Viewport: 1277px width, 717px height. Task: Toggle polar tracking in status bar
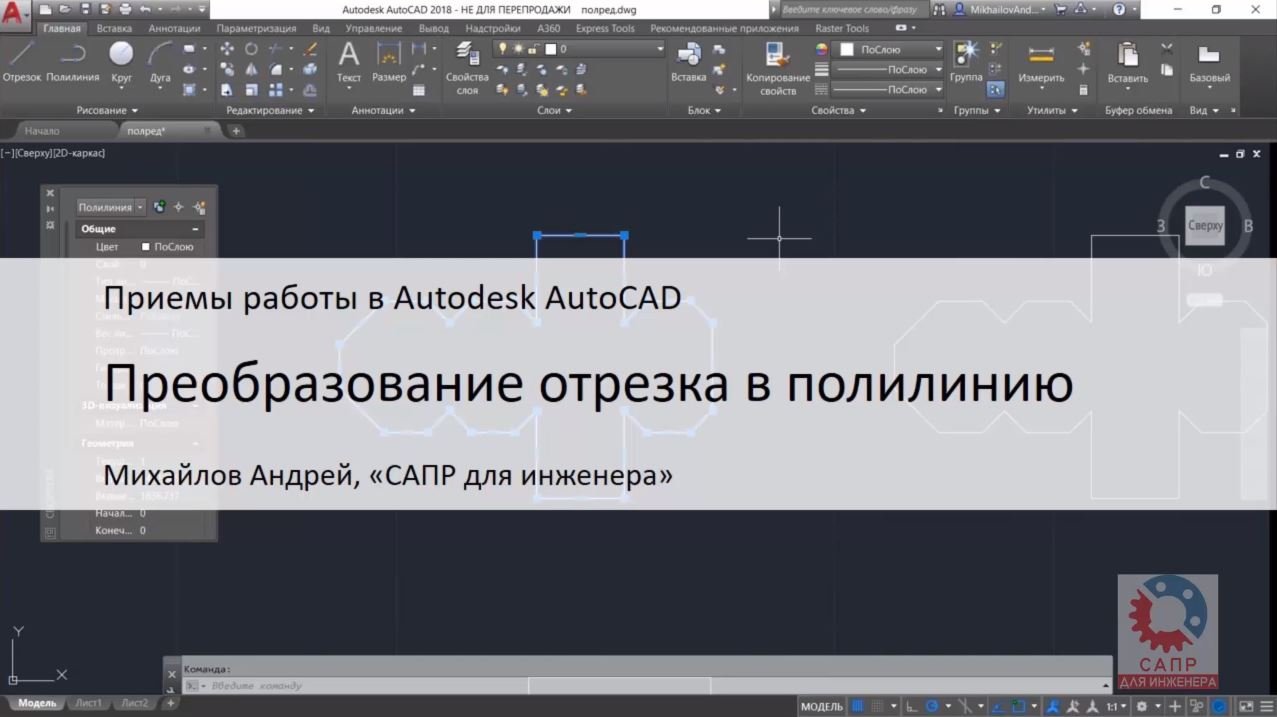[x=934, y=706]
